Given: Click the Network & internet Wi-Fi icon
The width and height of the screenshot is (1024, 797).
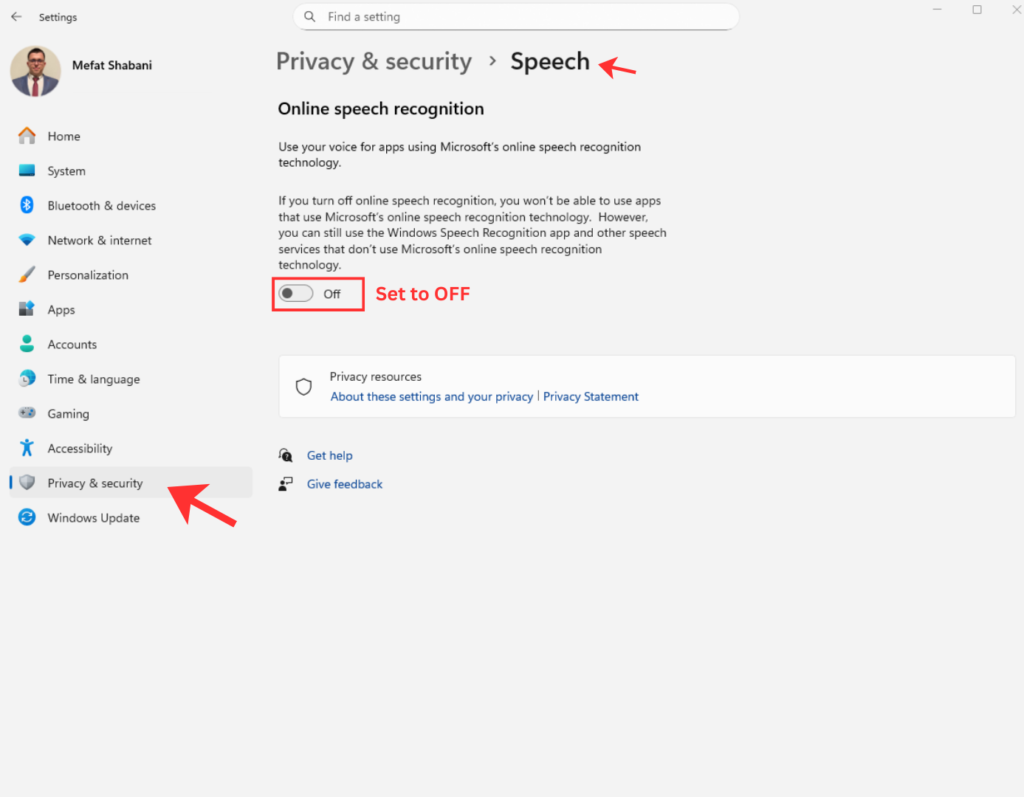Looking at the screenshot, I should pos(27,240).
